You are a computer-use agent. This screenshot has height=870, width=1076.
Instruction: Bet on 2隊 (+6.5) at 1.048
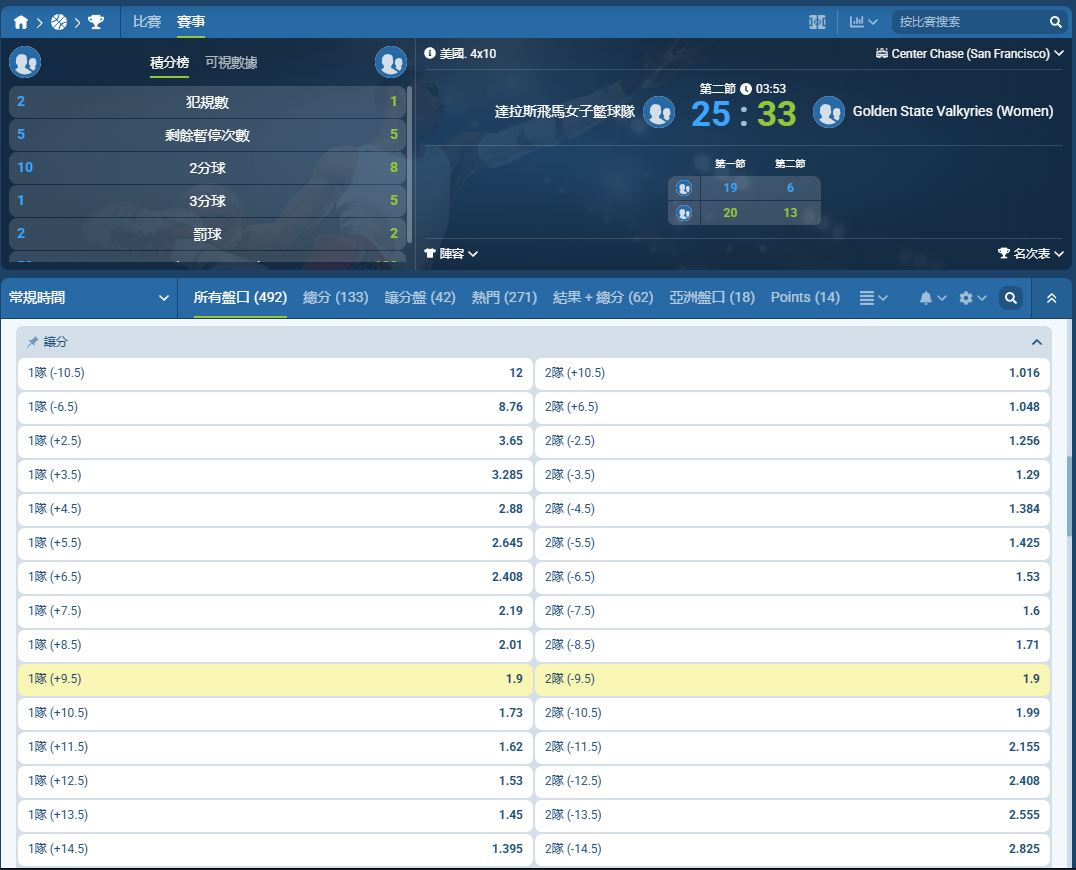point(793,407)
